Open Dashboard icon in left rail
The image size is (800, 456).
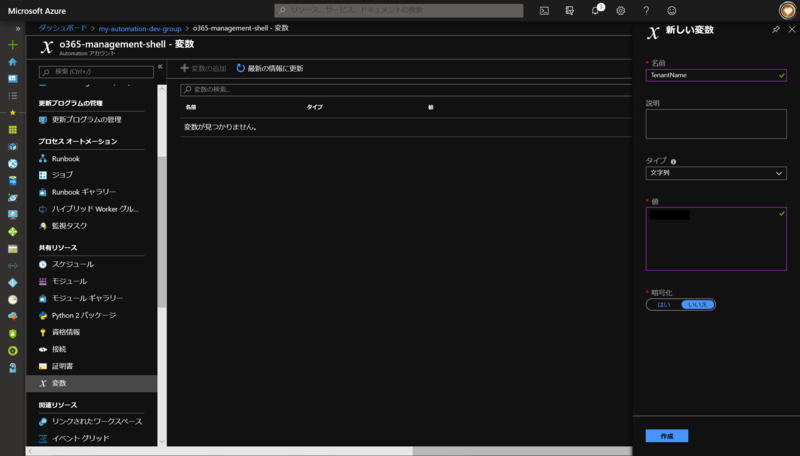pos(13,79)
